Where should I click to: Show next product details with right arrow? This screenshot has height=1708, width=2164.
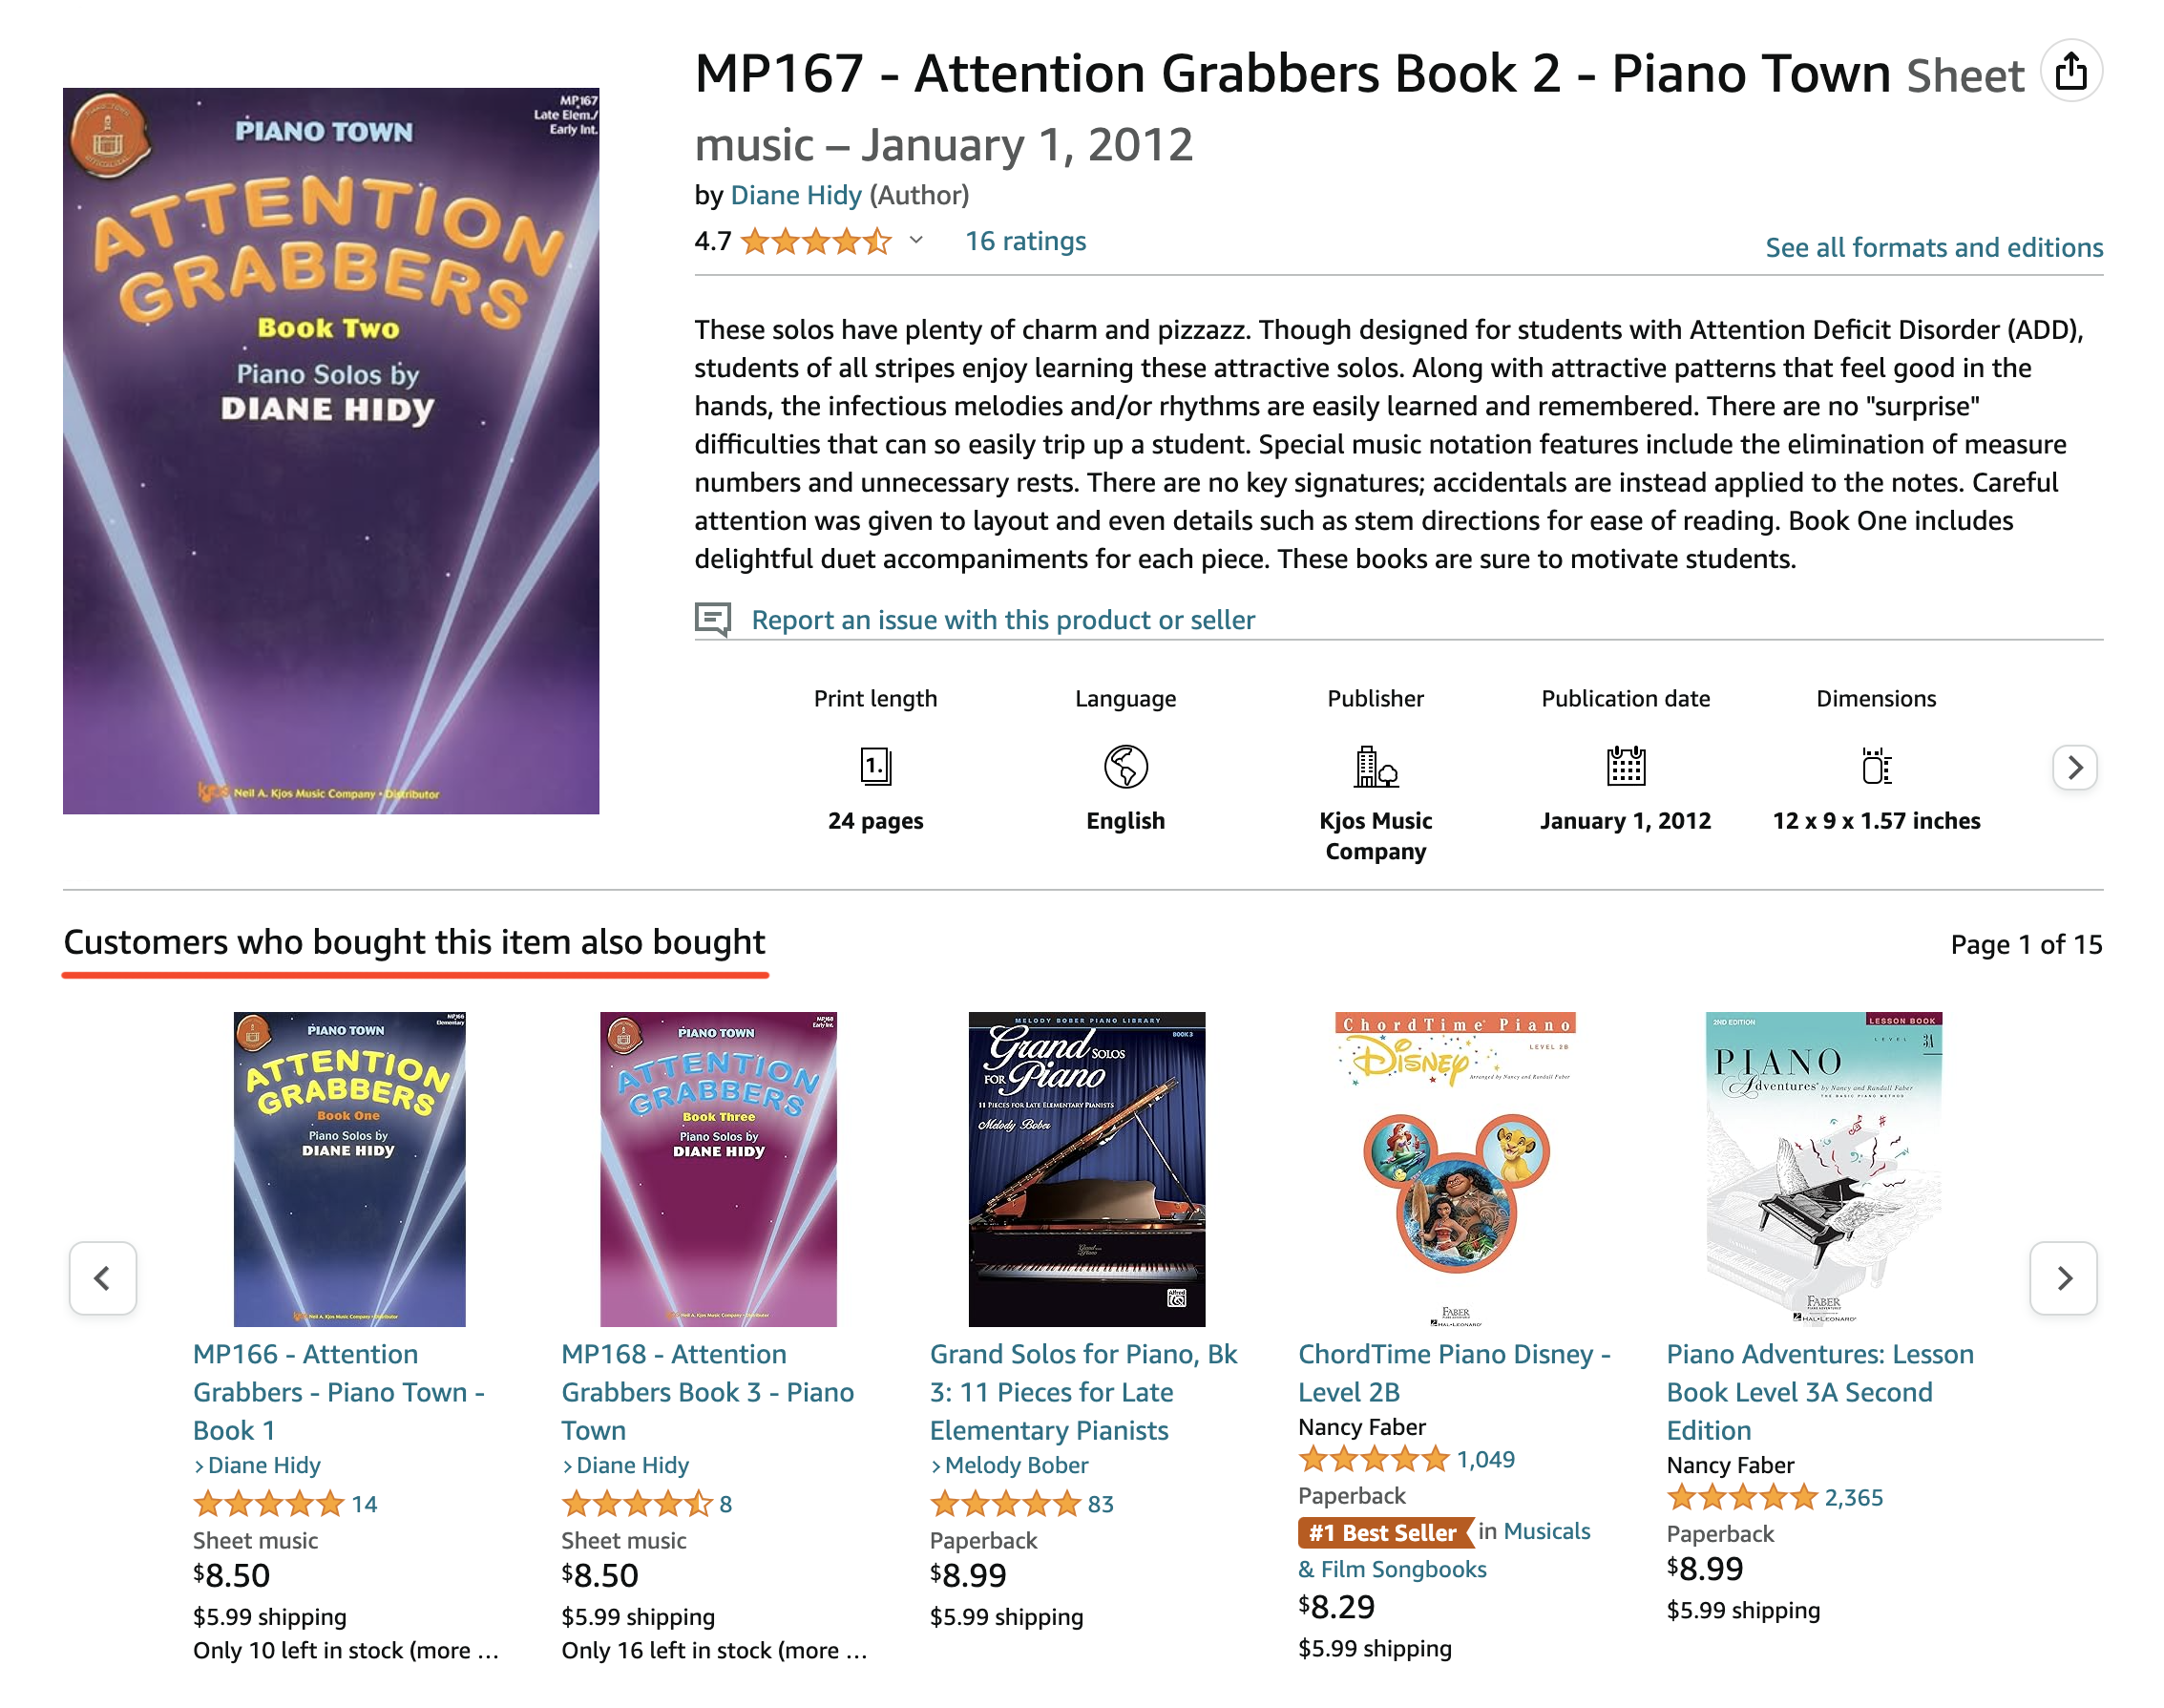point(2074,767)
